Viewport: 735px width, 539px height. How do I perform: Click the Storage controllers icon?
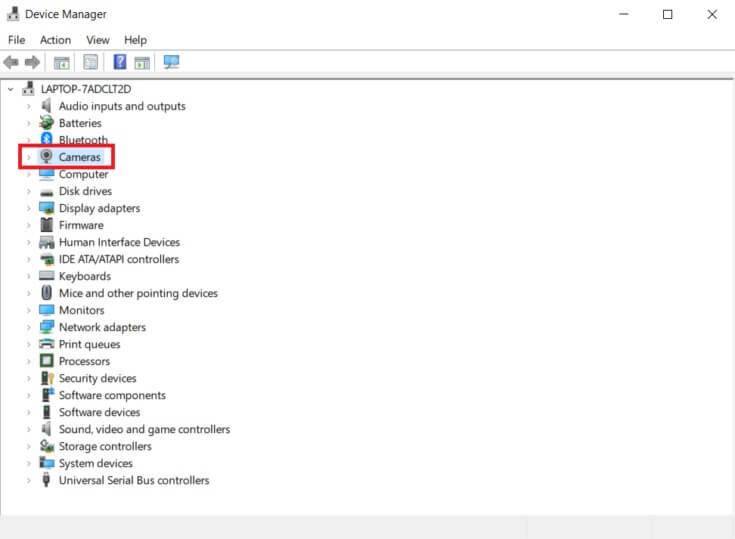click(46, 446)
